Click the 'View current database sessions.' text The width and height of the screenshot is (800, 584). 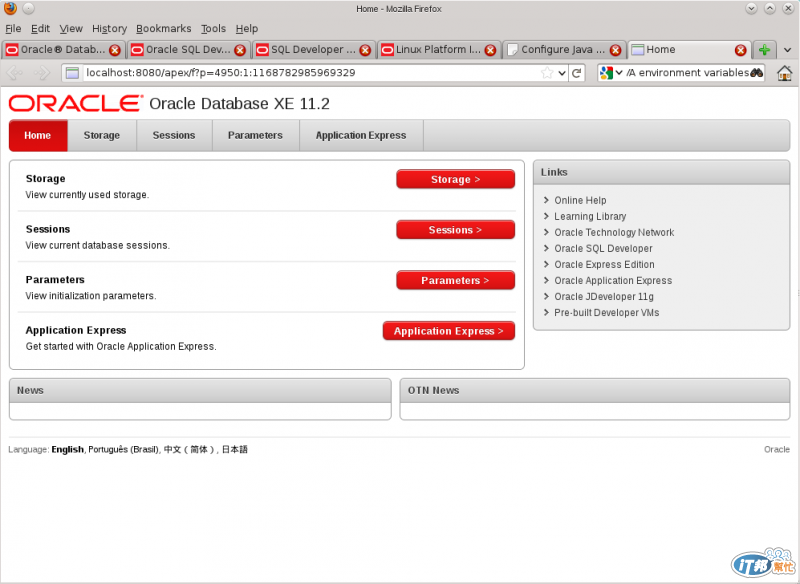click(x=97, y=245)
